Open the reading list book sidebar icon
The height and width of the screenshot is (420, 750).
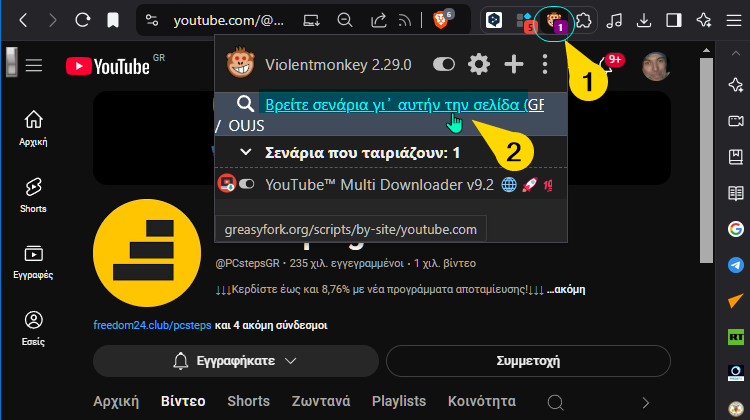(x=736, y=193)
